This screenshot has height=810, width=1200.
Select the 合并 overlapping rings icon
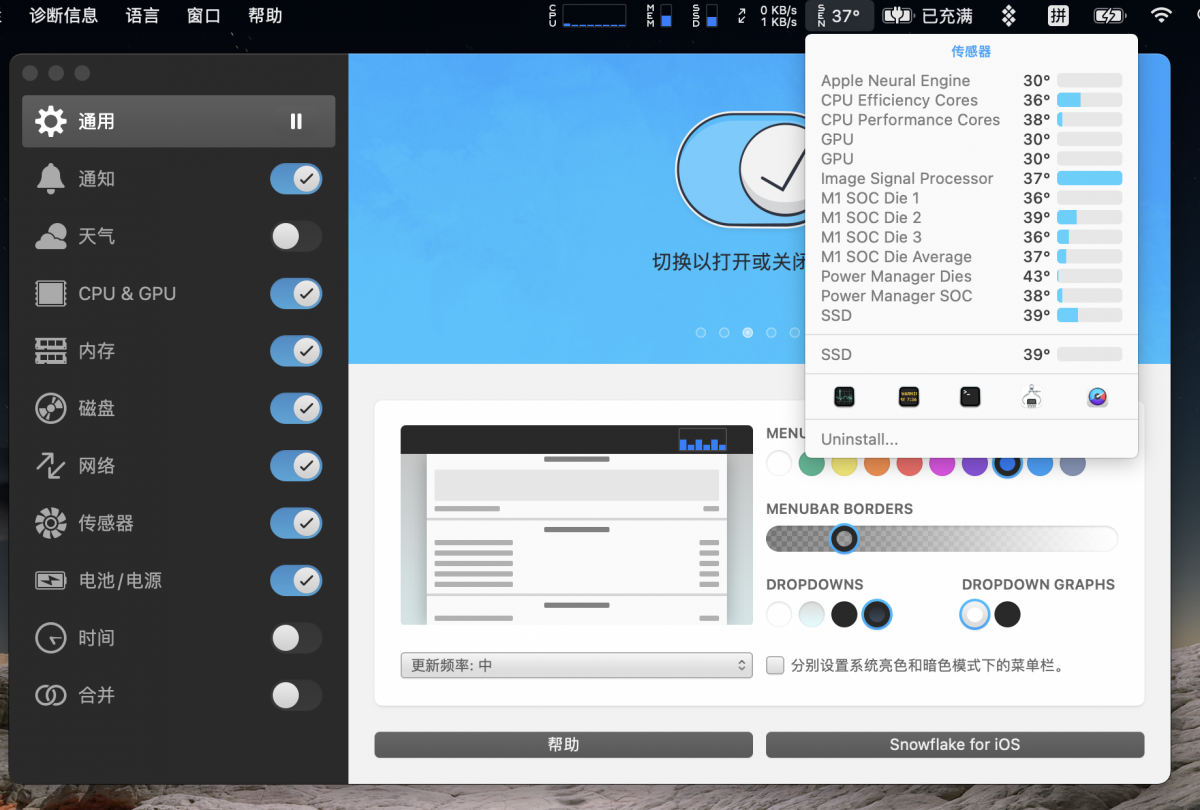[51, 695]
